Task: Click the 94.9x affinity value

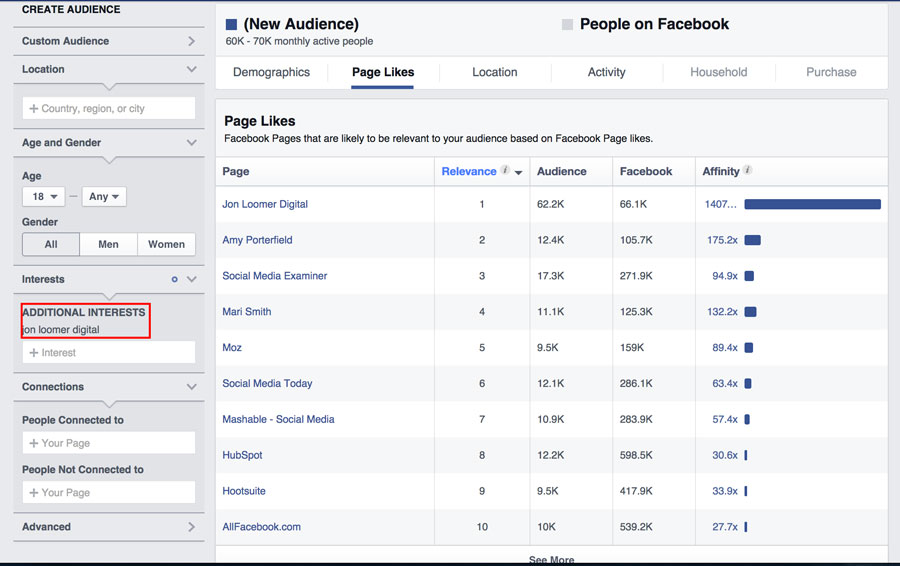Action: point(725,276)
